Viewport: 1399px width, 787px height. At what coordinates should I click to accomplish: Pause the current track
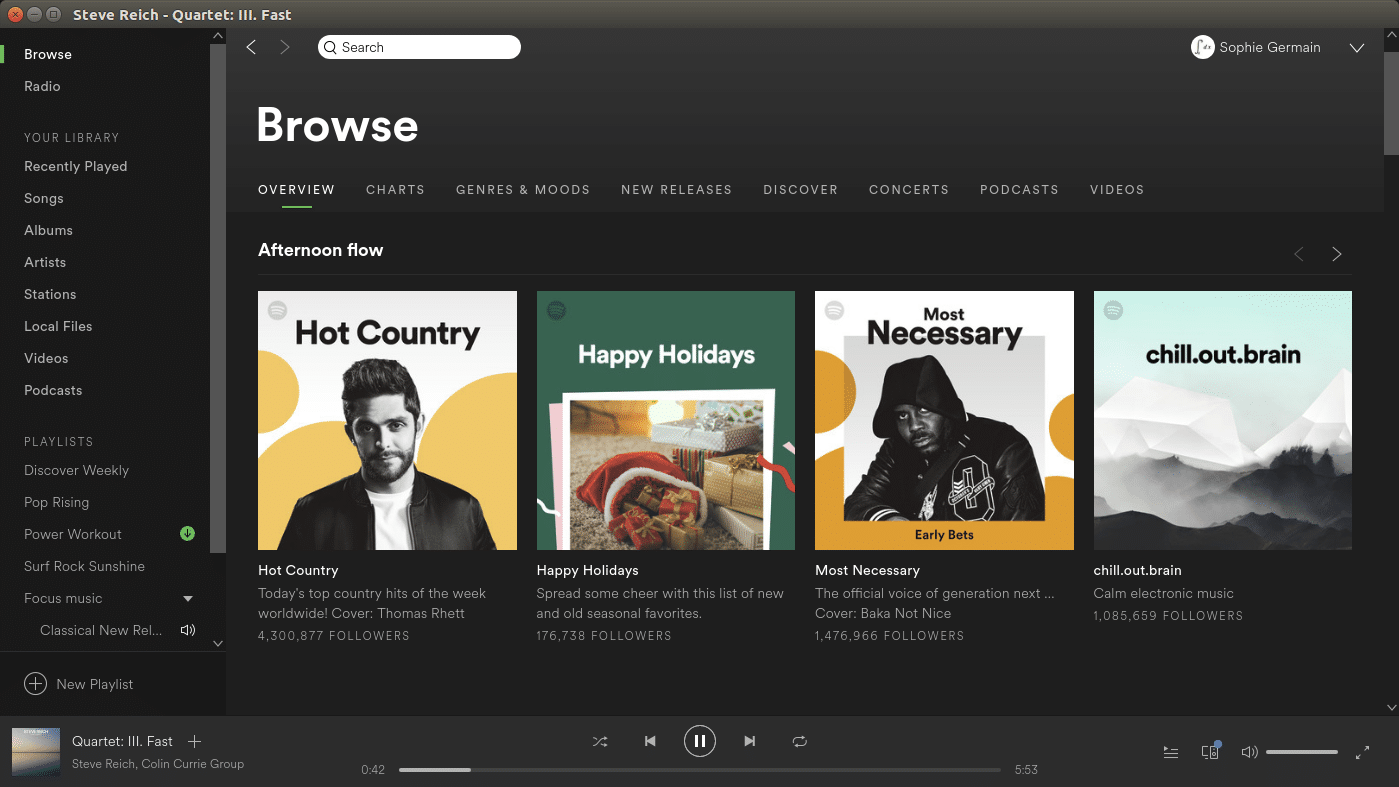(x=700, y=741)
